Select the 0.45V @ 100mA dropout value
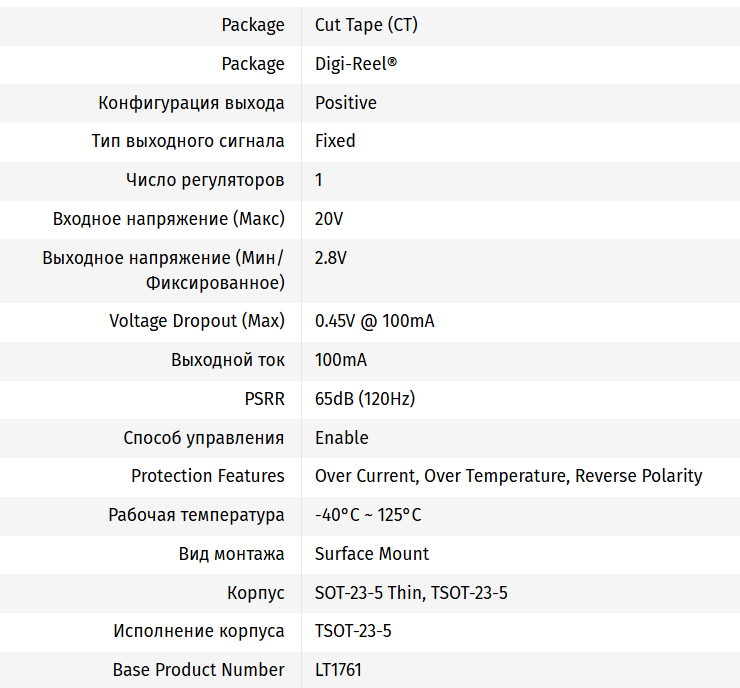The width and height of the screenshot is (740, 688). (x=374, y=321)
